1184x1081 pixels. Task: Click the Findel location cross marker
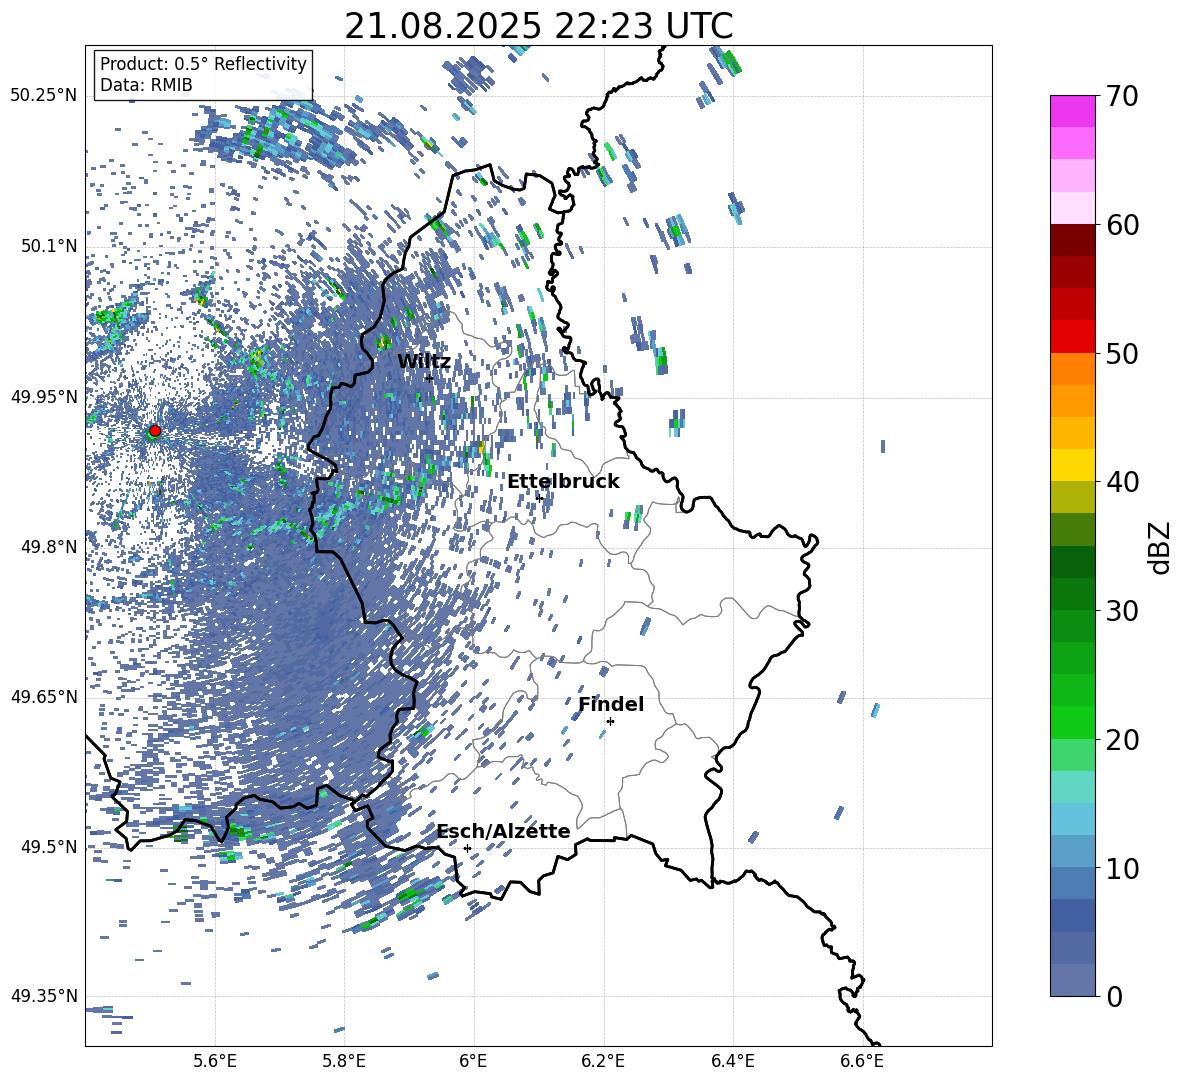[610, 721]
